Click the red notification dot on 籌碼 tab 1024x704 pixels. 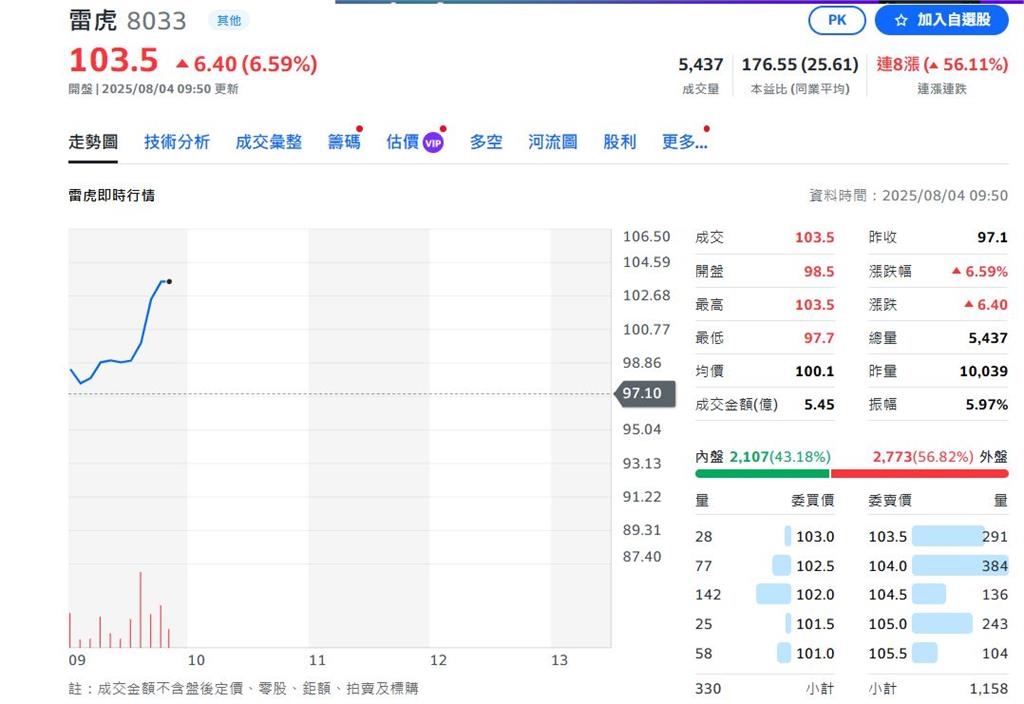[361, 128]
